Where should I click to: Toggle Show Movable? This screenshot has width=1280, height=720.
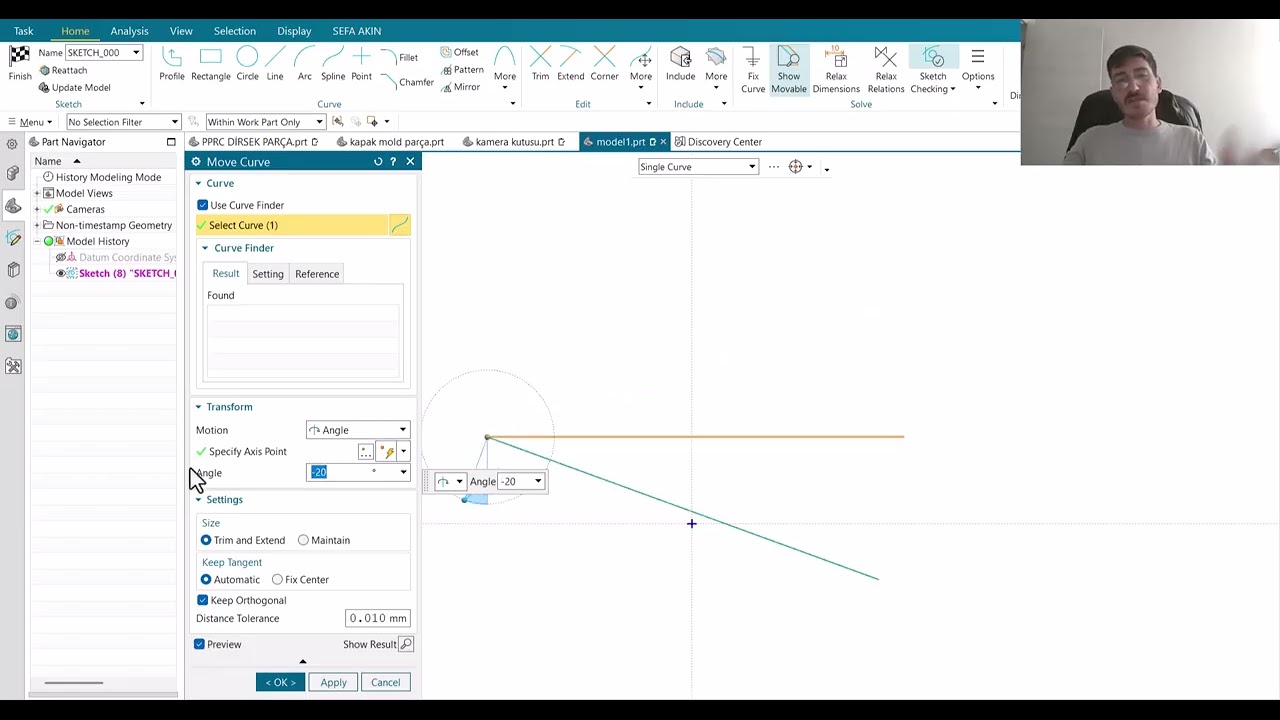point(788,70)
